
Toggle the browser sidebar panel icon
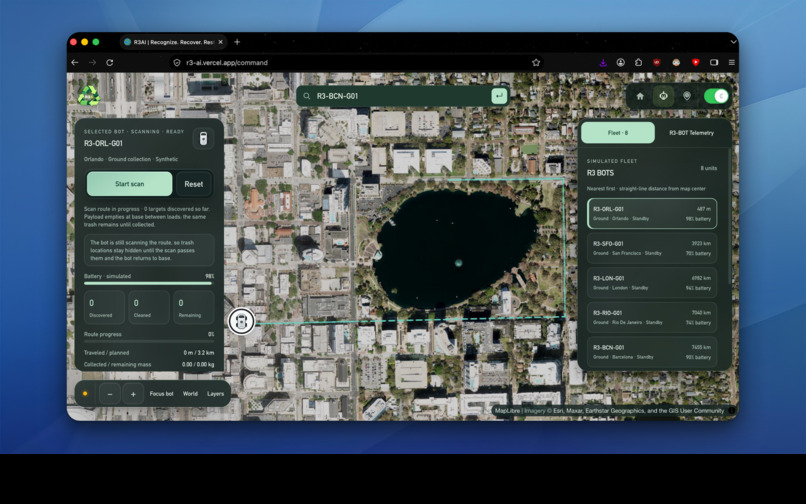tap(714, 63)
